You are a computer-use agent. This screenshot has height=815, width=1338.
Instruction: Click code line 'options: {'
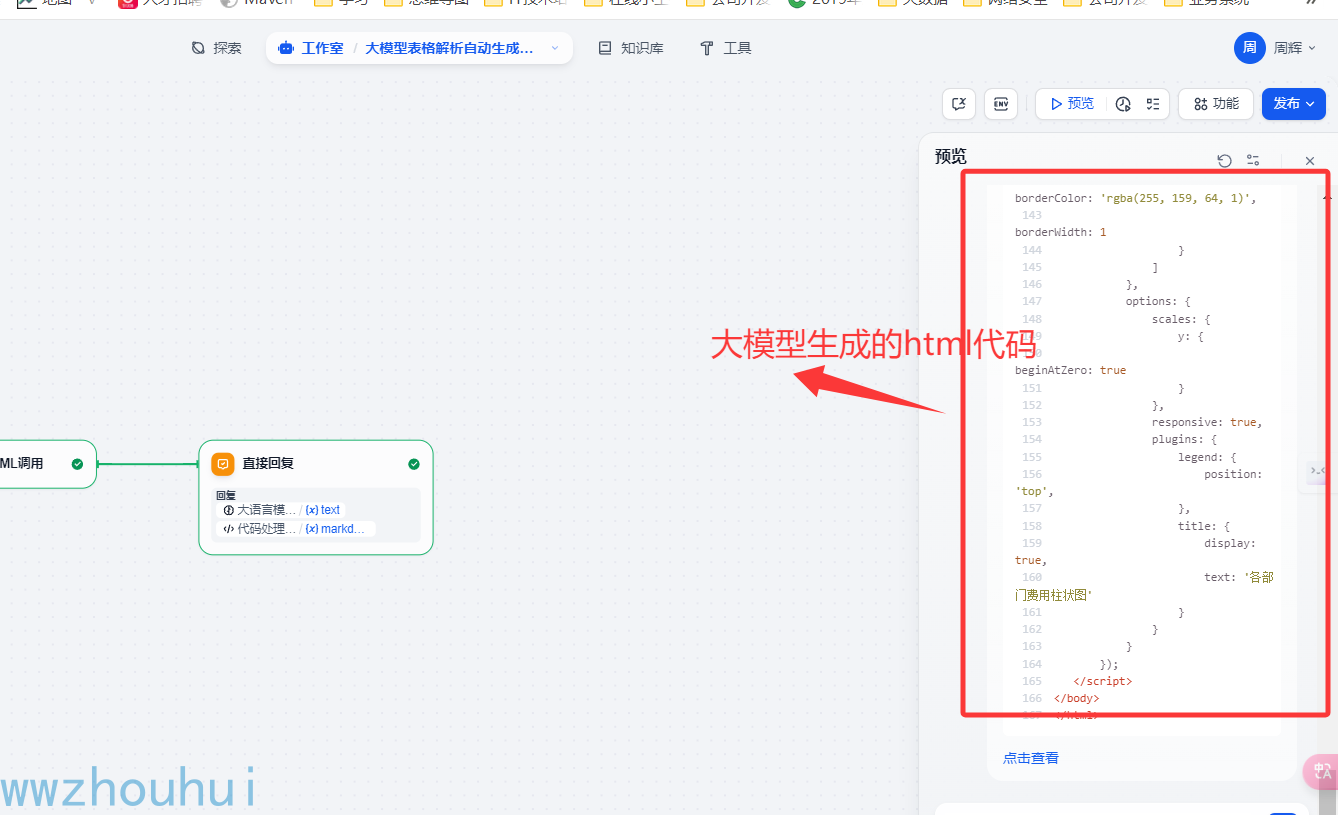pyautogui.click(x=1158, y=301)
